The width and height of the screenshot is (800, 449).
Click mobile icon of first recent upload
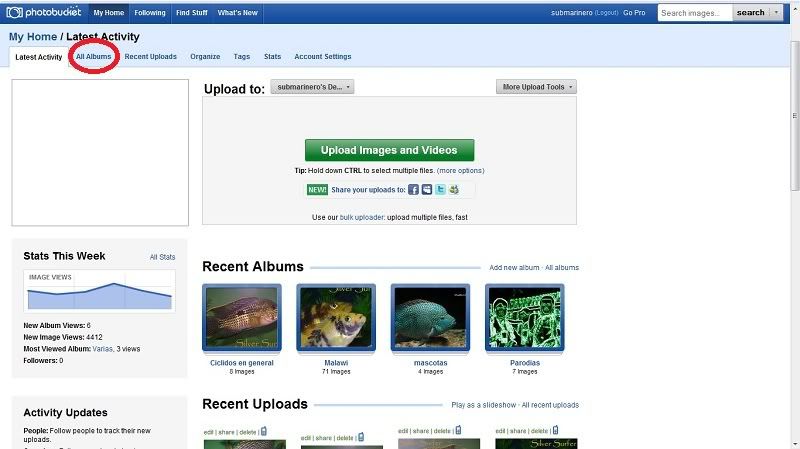264,431
